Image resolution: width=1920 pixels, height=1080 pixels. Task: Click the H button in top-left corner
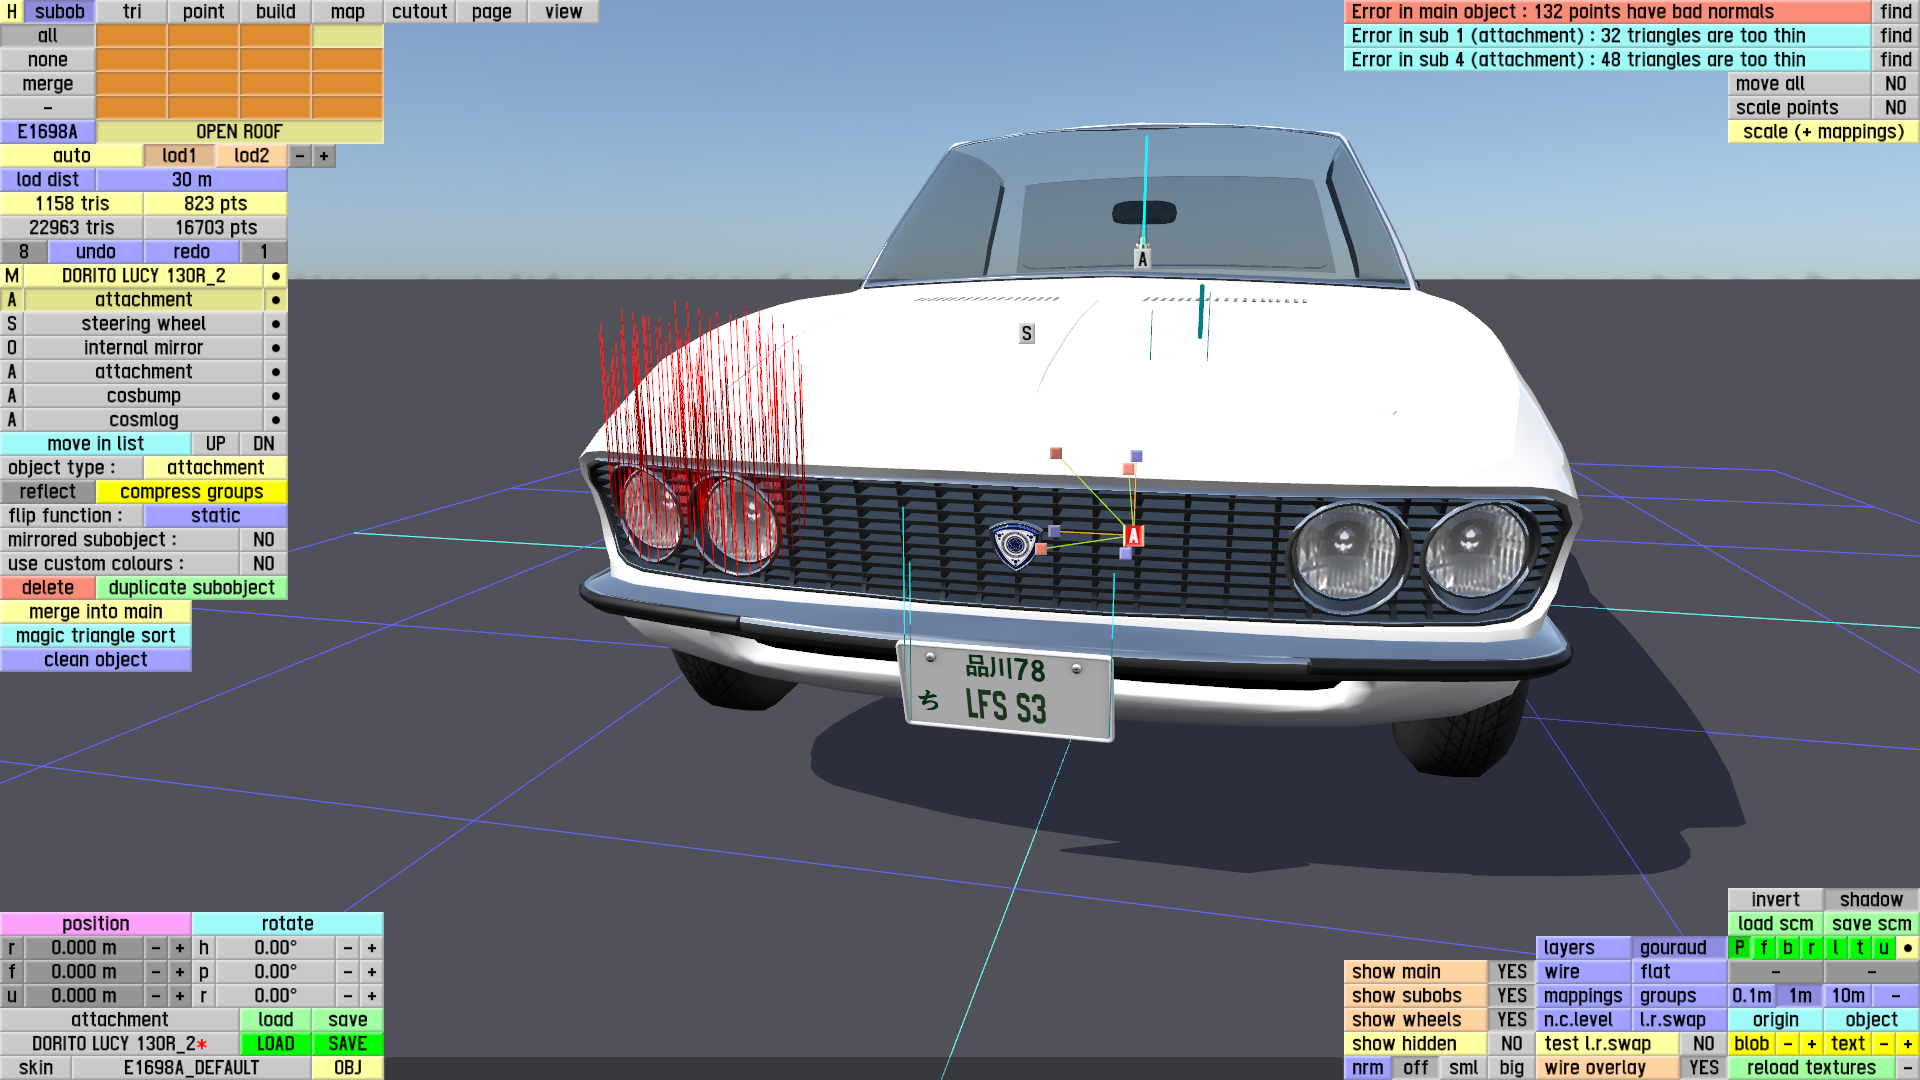click(11, 11)
